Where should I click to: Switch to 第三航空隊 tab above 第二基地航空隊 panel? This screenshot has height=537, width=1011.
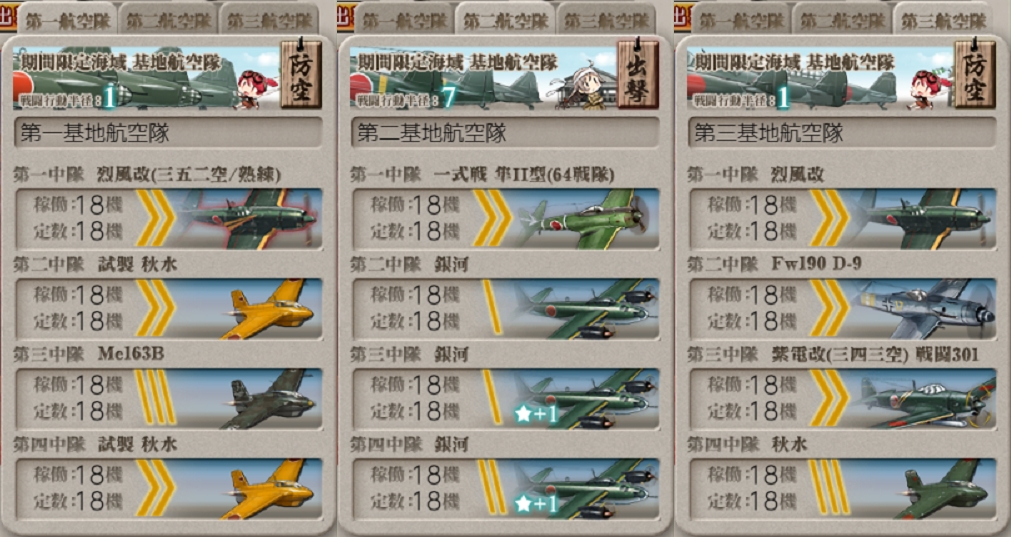tap(605, 19)
